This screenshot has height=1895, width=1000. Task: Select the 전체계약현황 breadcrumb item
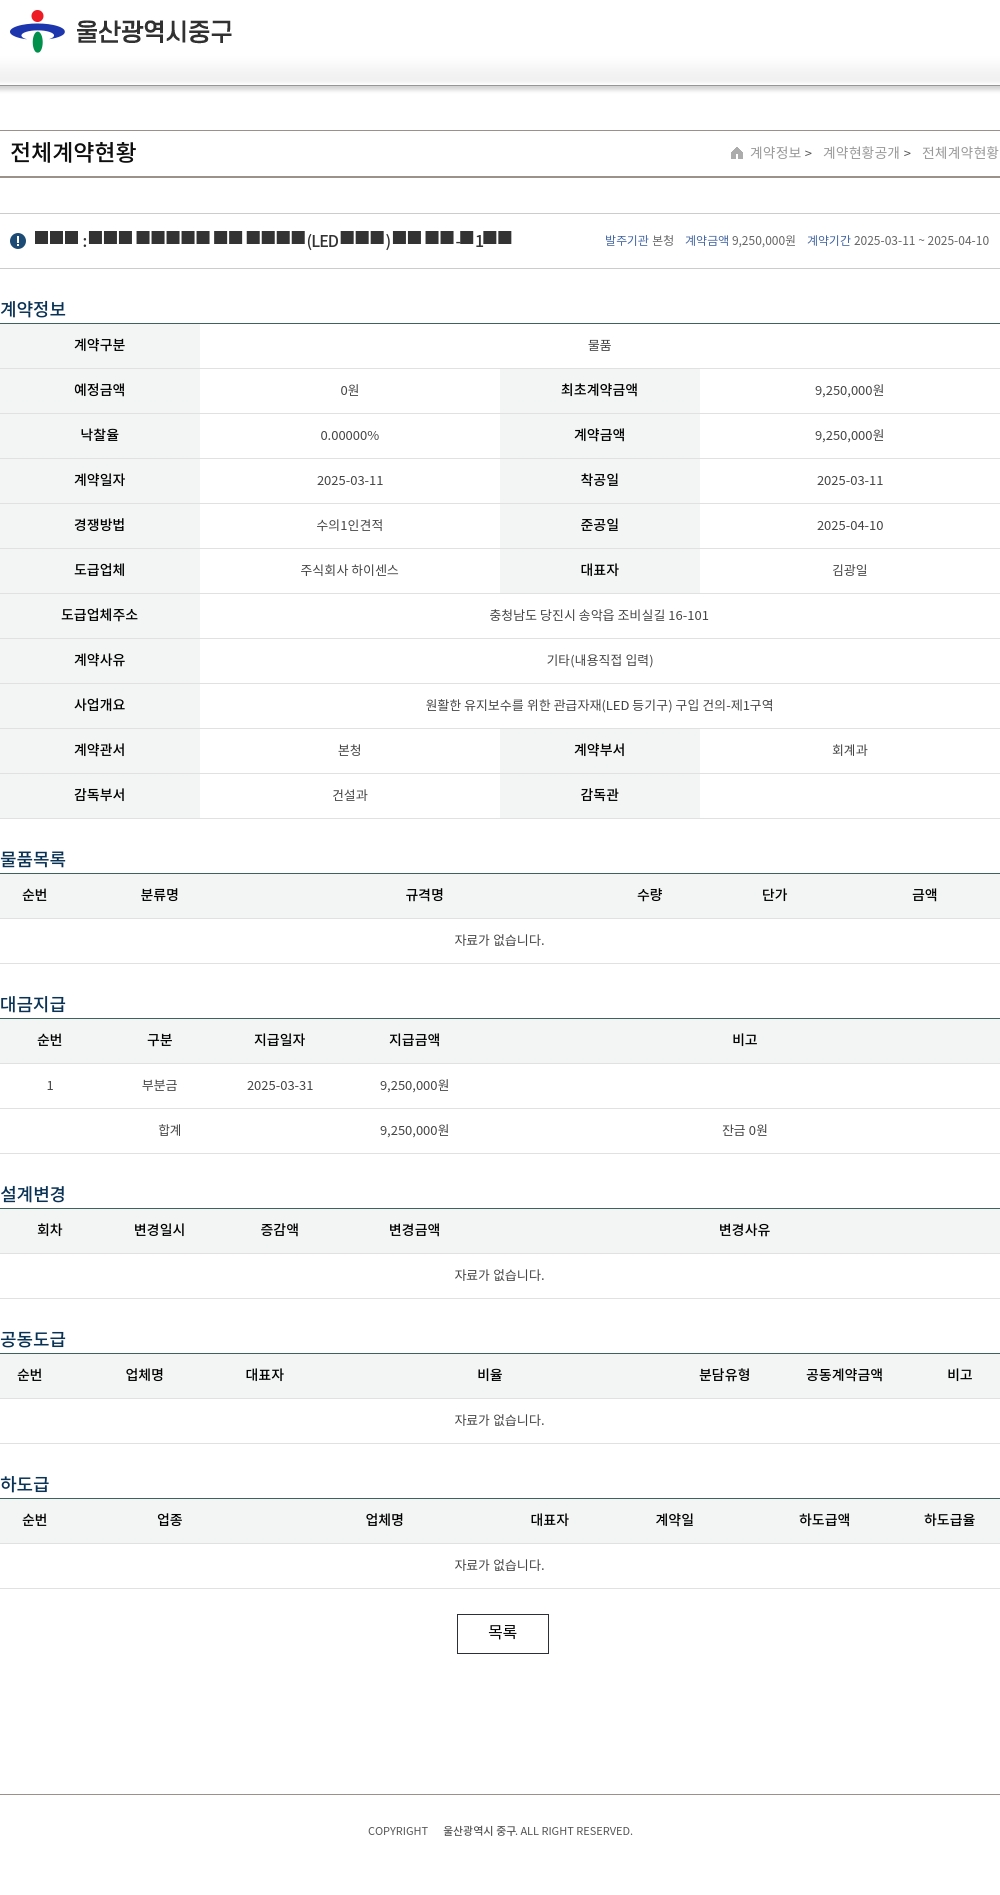click(959, 153)
